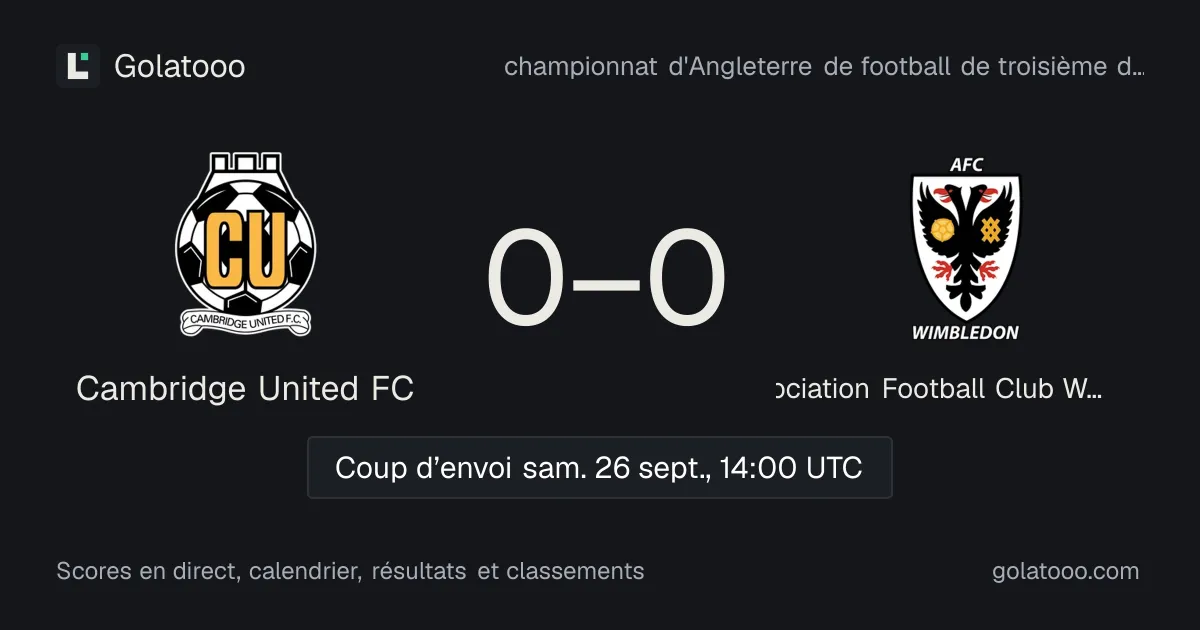The width and height of the screenshot is (1200, 630).
Task: Click the away team score zero
Action: 686,279
